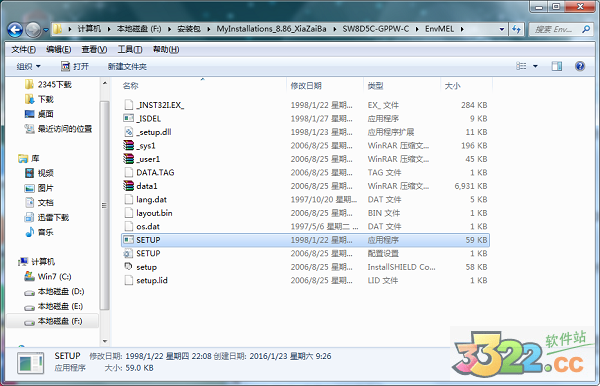This screenshot has width=600, height=386.
Task: Click MyInstallations_8.86_XiaZaiBa breadcrumb segment
Action: coord(271,29)
